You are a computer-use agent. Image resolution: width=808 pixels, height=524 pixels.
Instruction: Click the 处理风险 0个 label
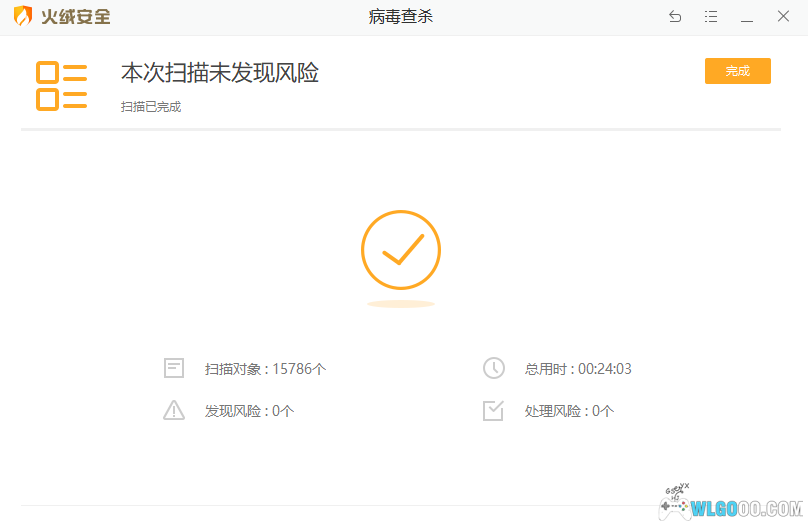569,411
